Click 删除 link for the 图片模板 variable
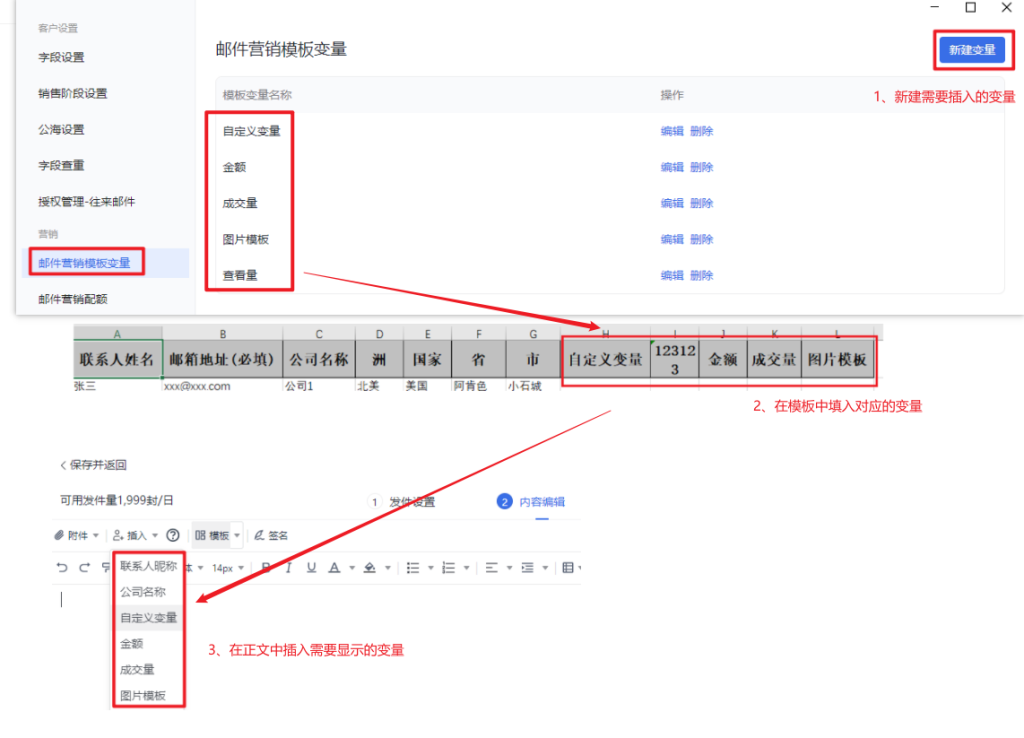This screenshot has height=738, width=1024. click(701, 239)
